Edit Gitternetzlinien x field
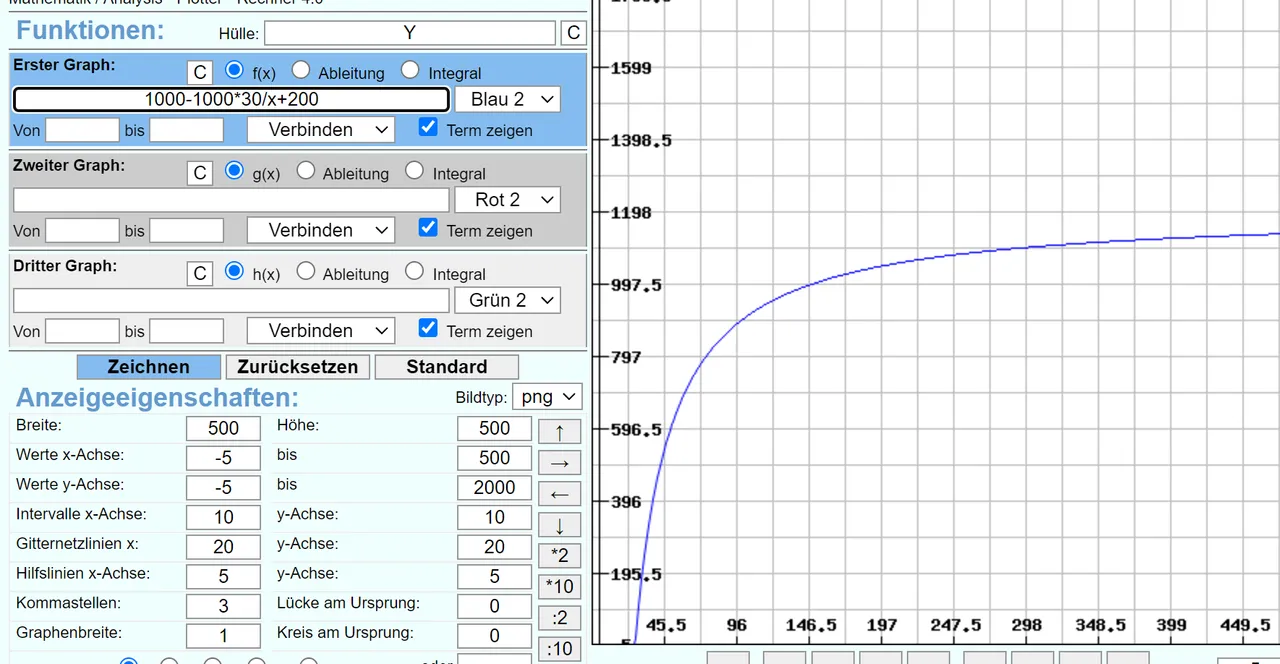Image resolution: width=1280 pixels, height=664 pixels. click(x=223, y=547)
